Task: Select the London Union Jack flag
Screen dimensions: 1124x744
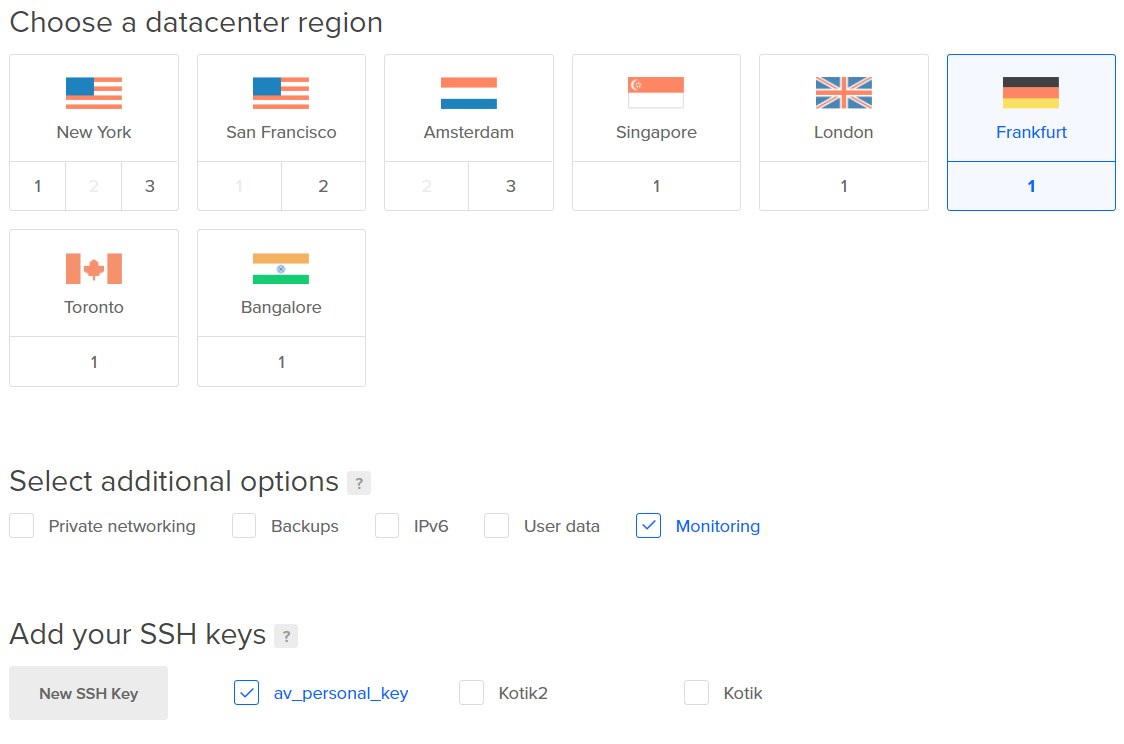Action: (x=844, y=93)
